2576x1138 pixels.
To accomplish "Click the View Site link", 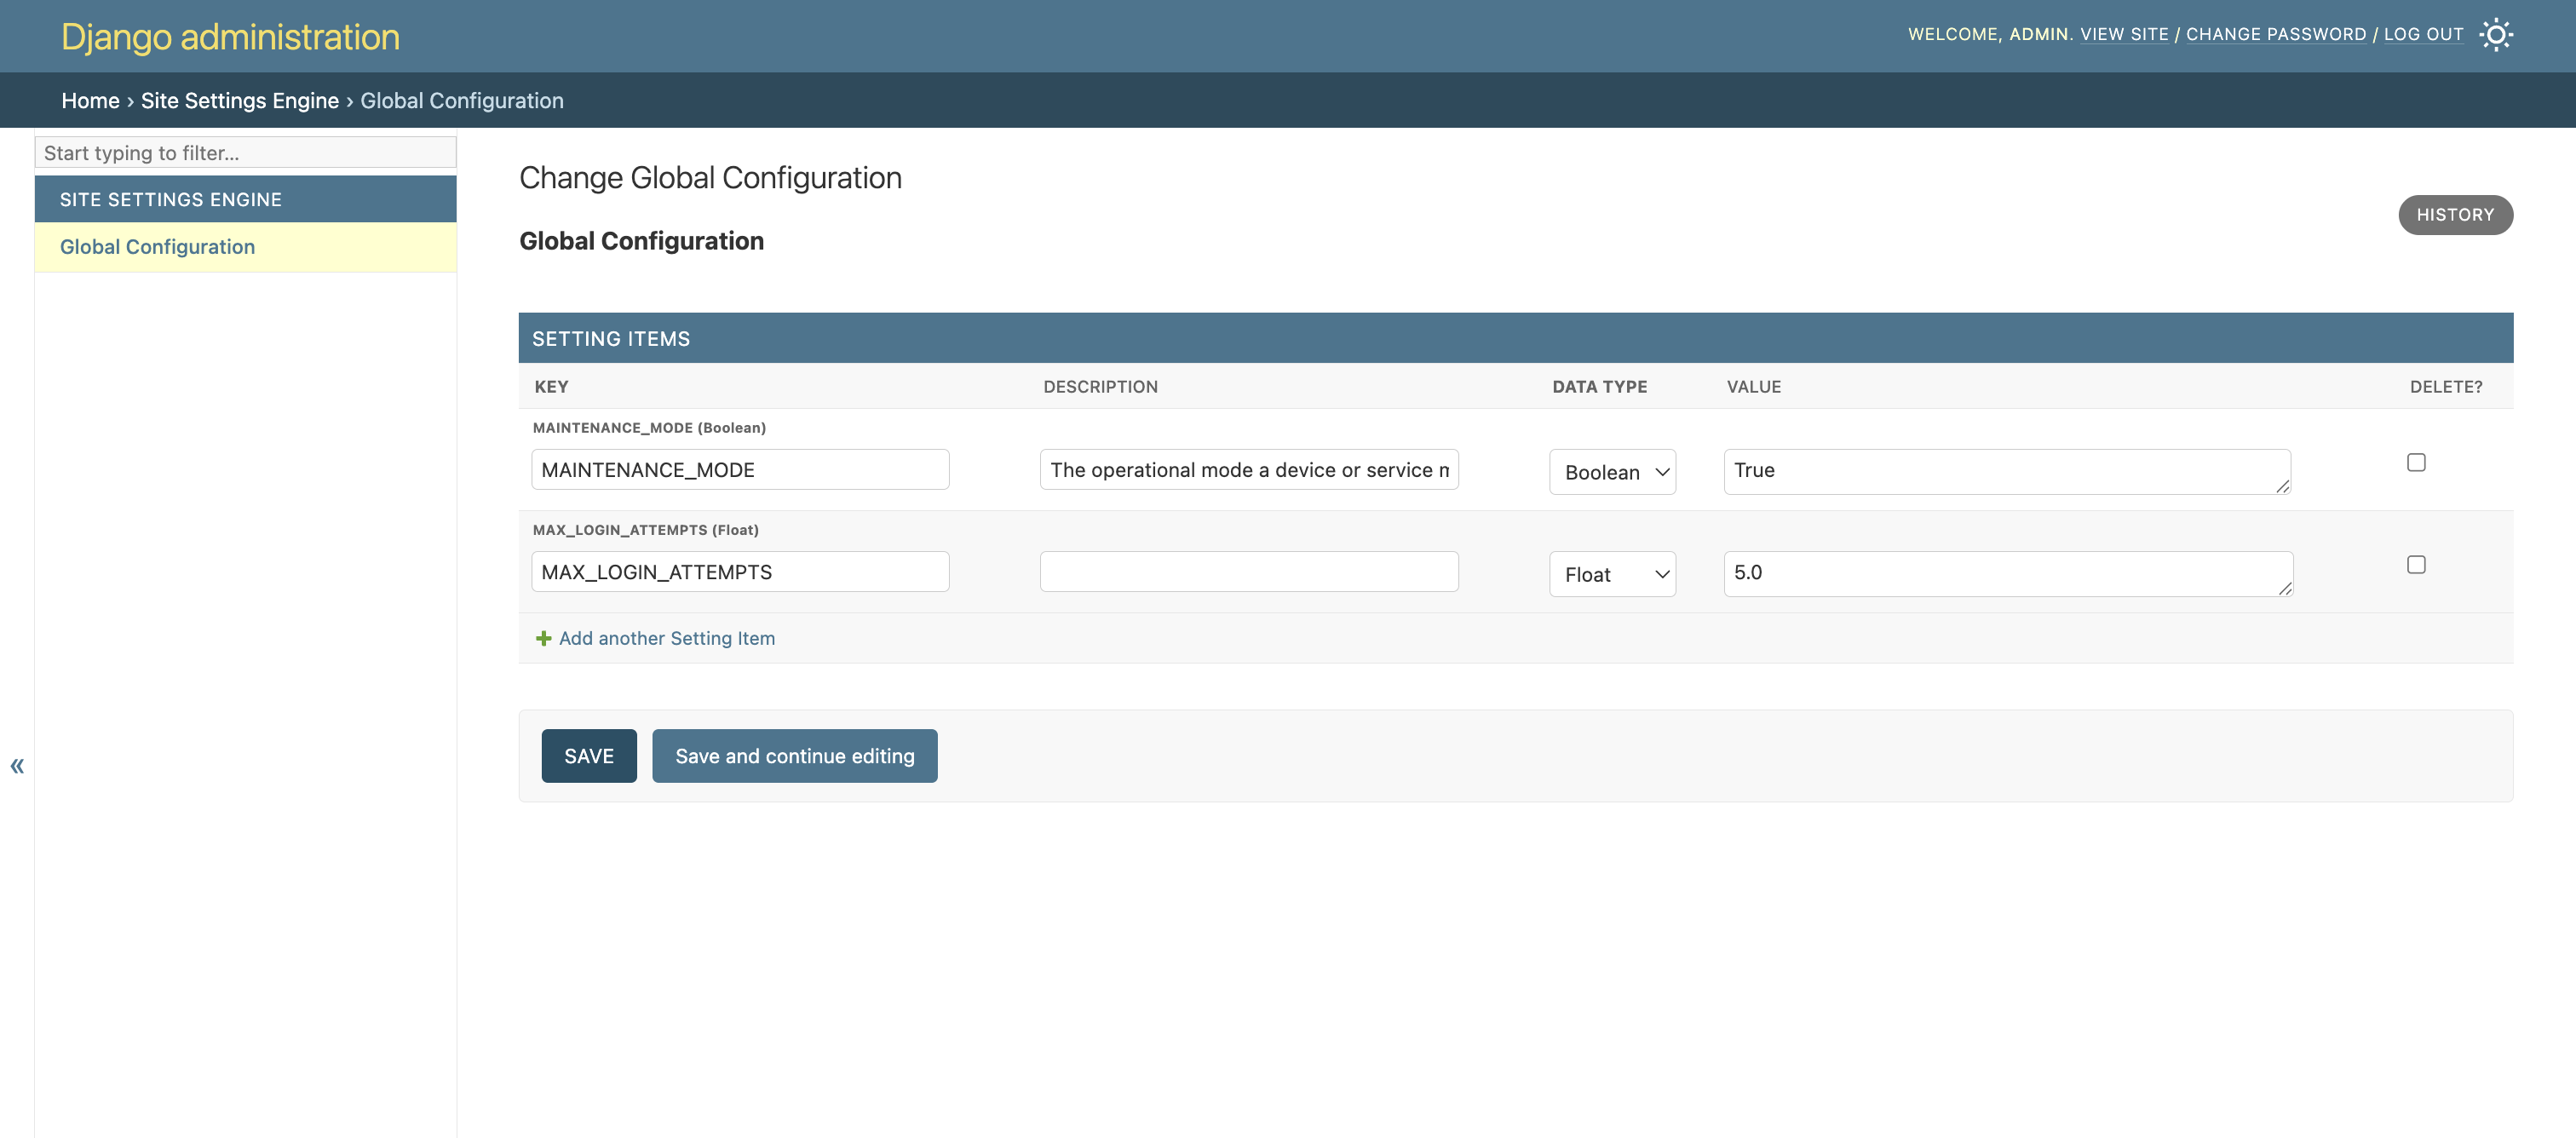I will tap(2124, 34).
